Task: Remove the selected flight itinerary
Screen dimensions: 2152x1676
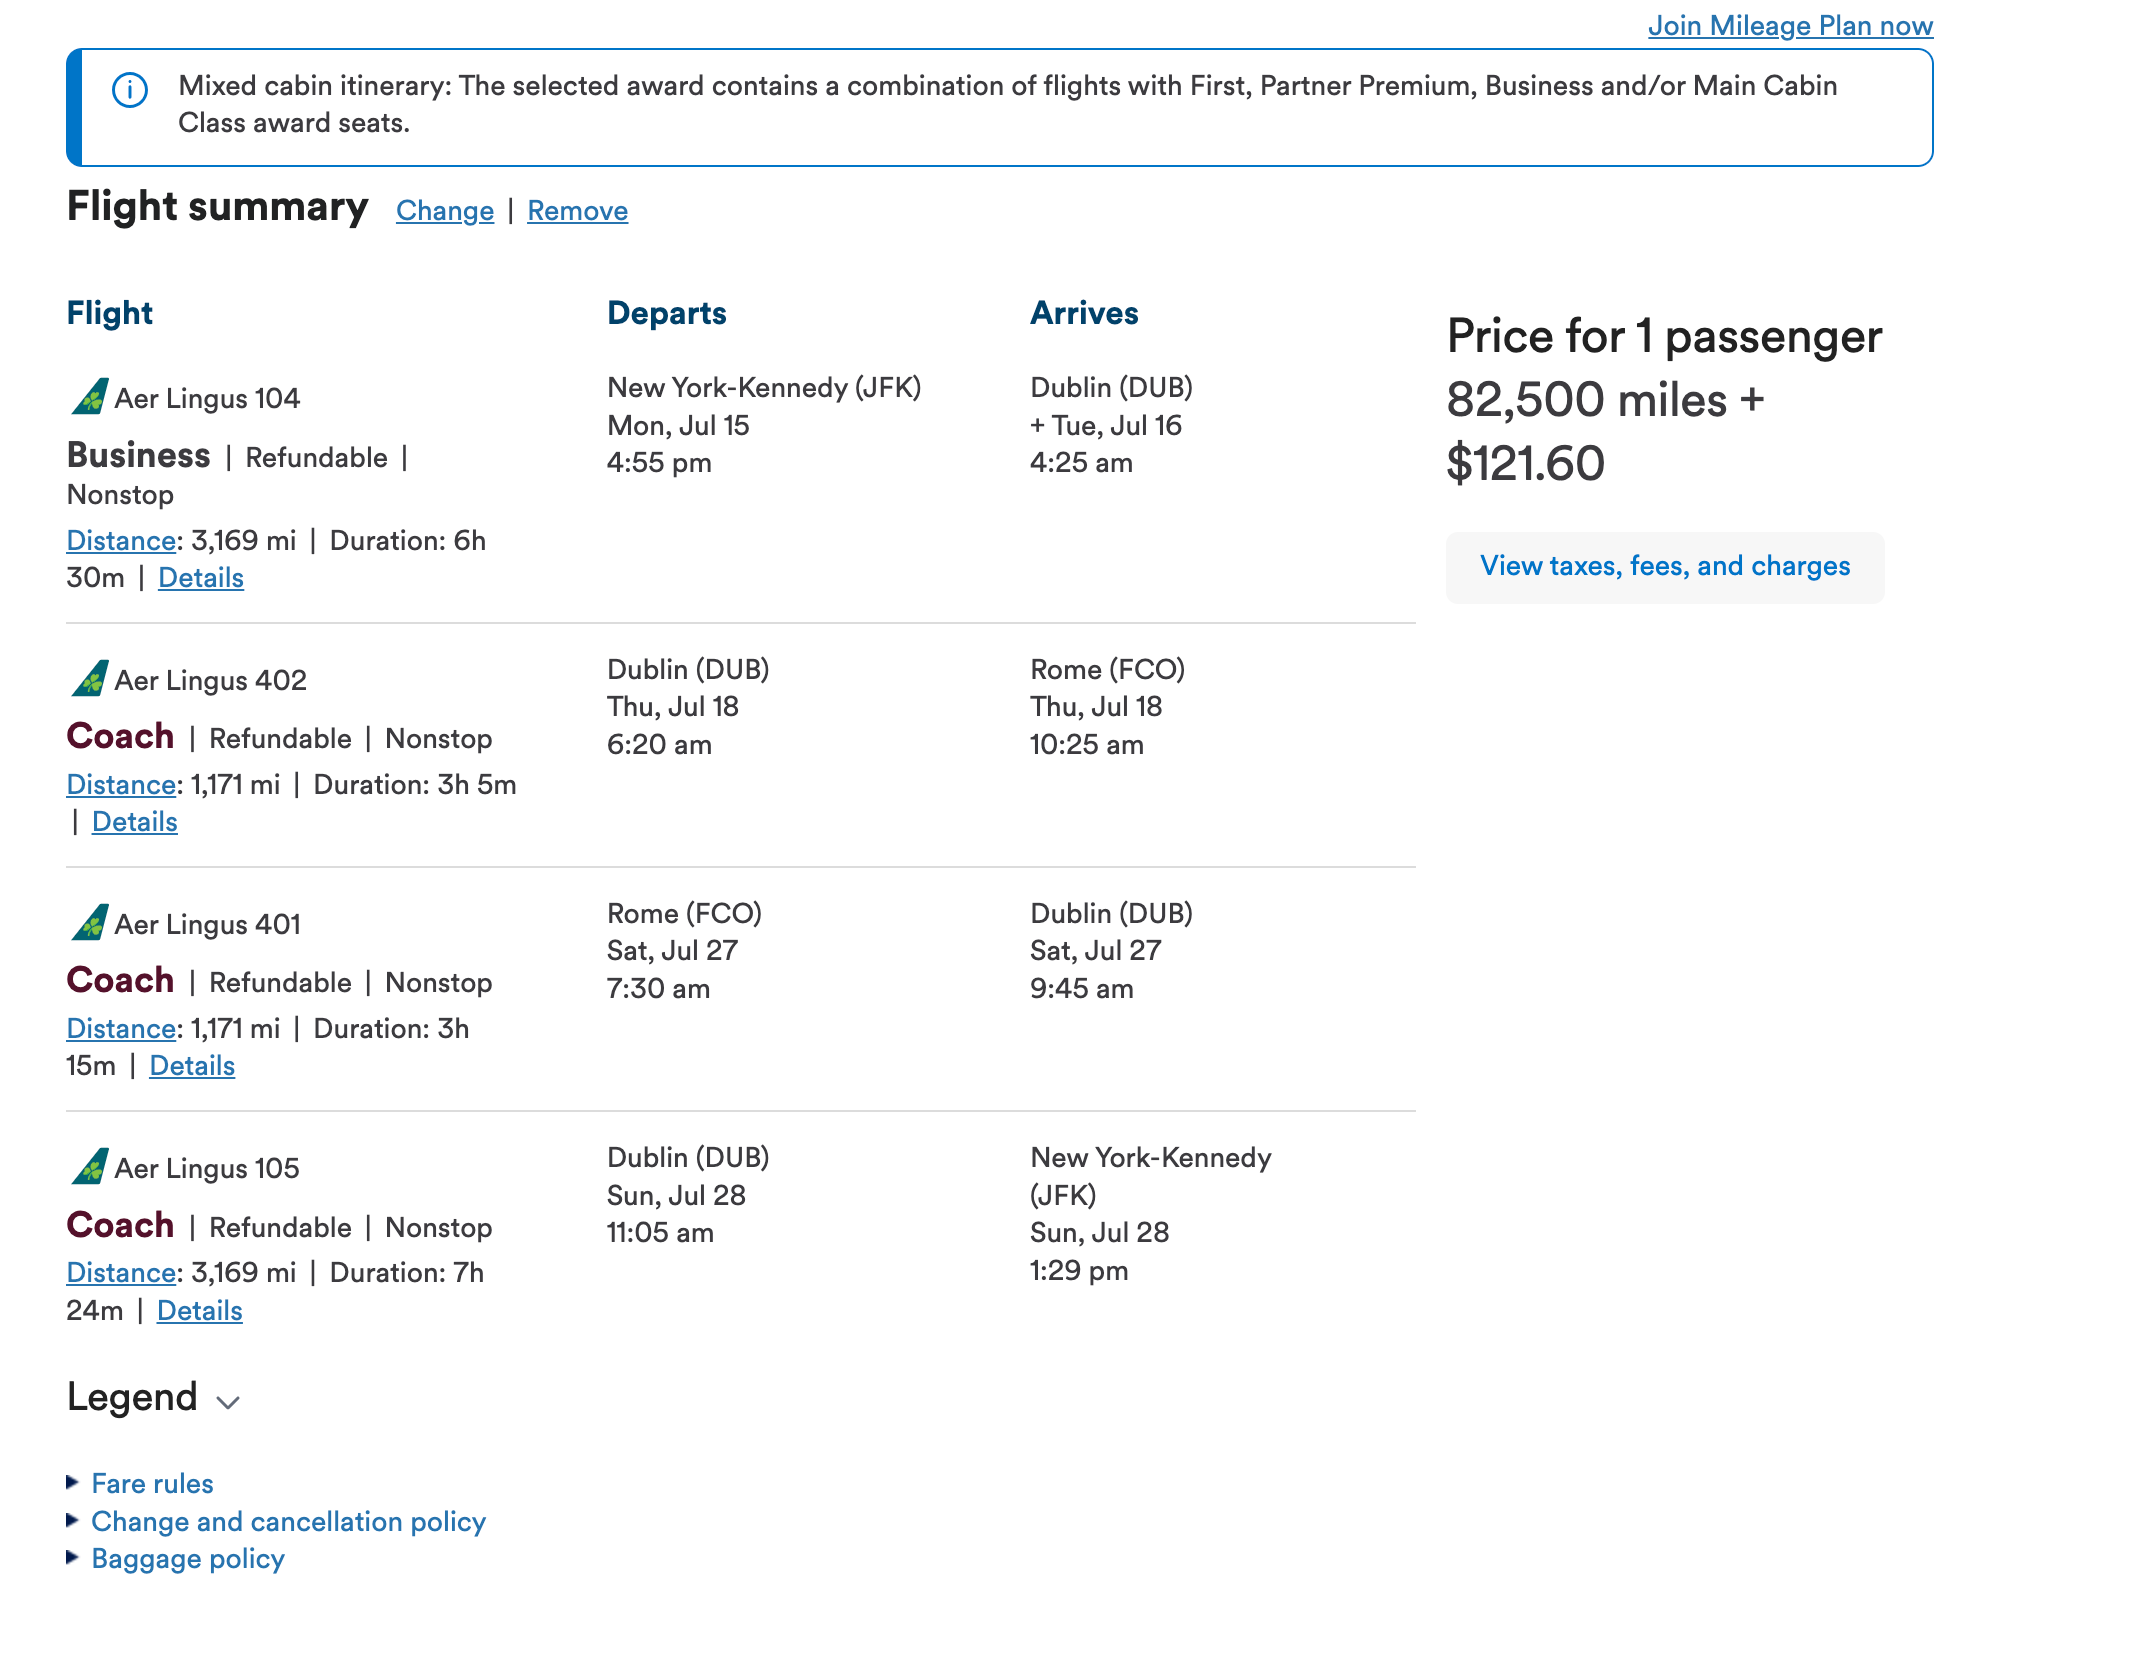Action: point(576,210)
